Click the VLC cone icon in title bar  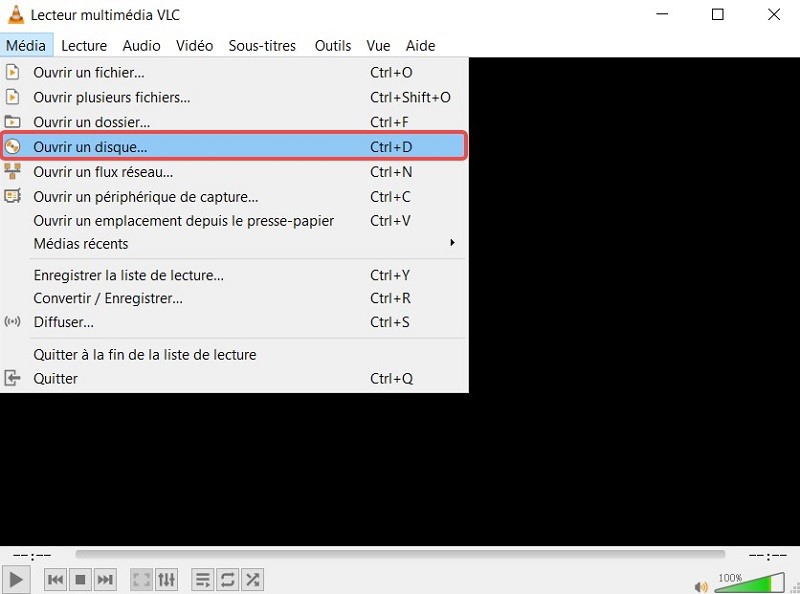point(16,14)
